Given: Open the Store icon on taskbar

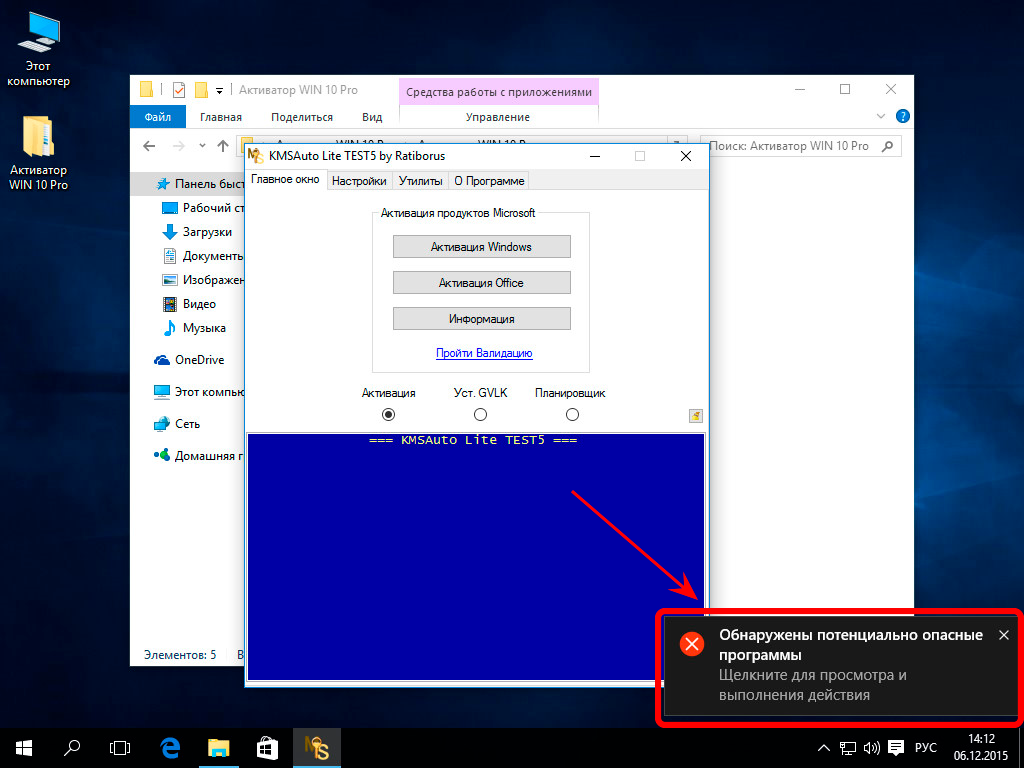Looking at the screenshot, I should coord(267,747).
